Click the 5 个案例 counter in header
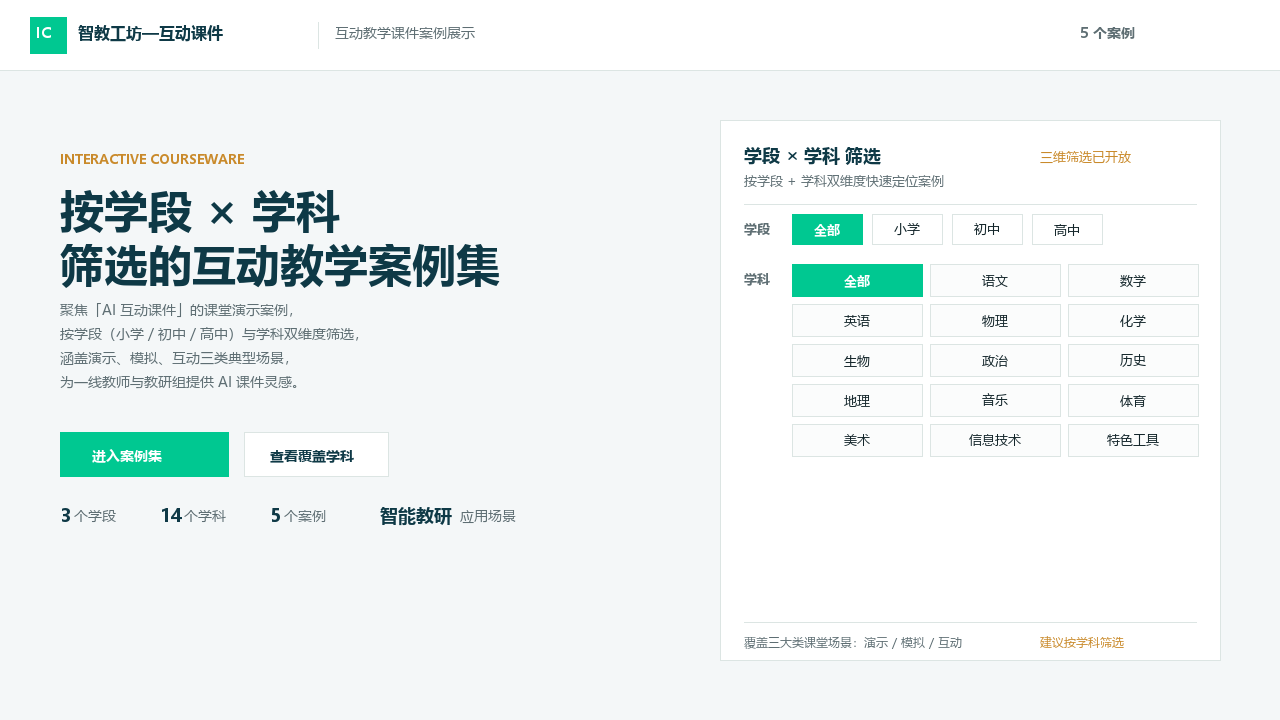The image size is (1280, 720). click(1107, 33)
